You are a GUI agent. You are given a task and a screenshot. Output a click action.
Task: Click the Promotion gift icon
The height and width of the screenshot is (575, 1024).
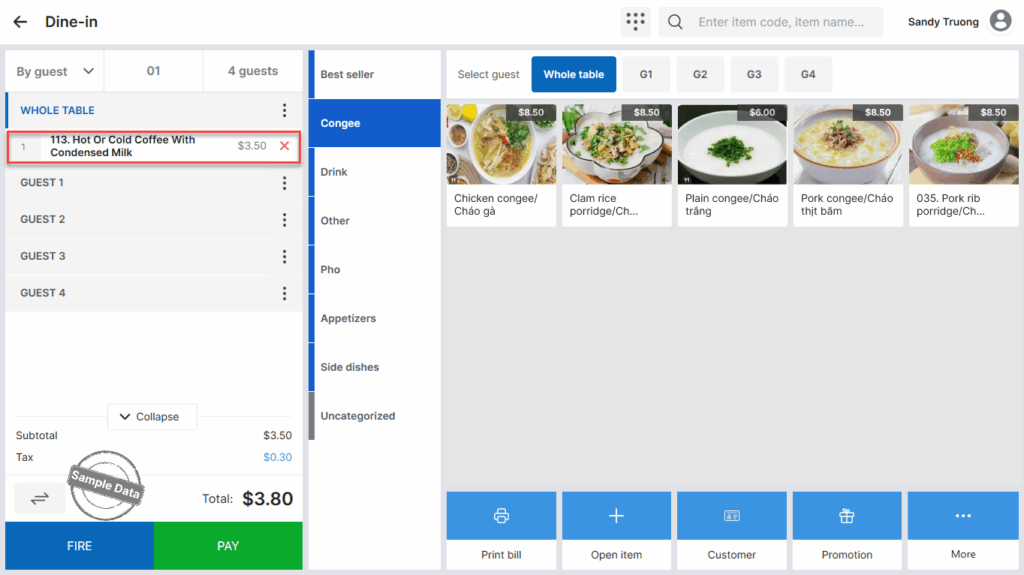coord(847,516)
